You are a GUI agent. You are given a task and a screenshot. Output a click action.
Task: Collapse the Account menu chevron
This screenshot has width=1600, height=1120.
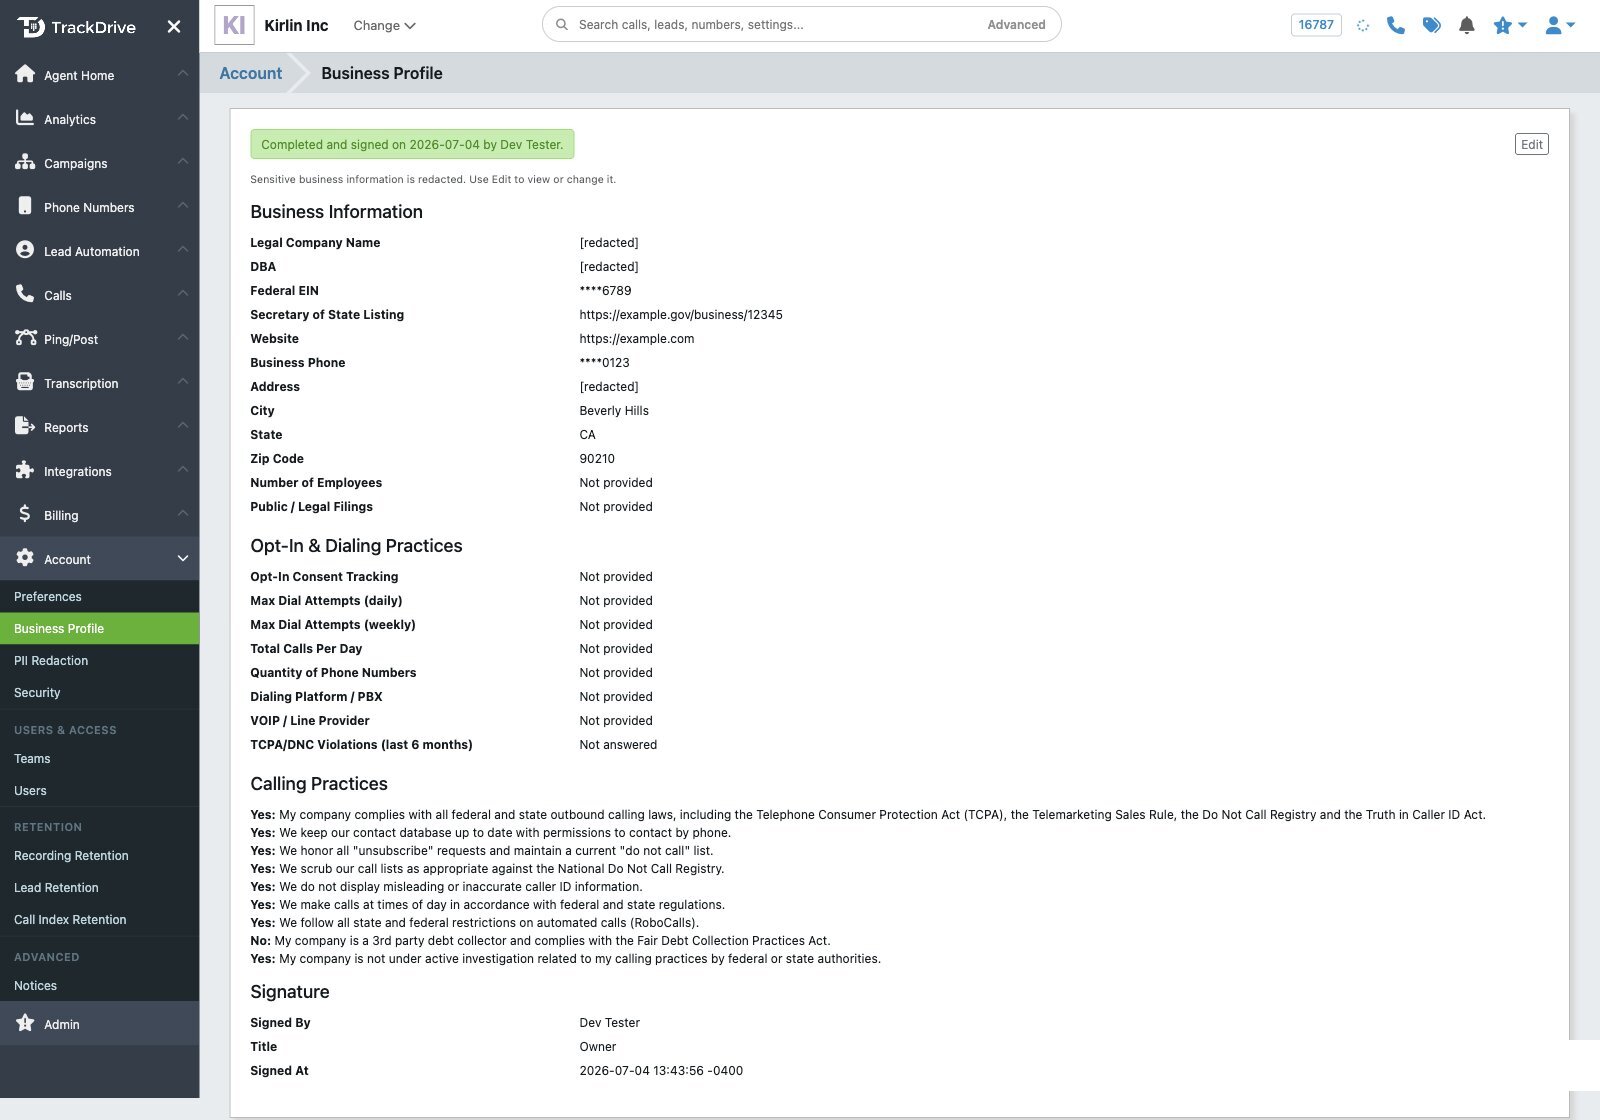point(183,558)
